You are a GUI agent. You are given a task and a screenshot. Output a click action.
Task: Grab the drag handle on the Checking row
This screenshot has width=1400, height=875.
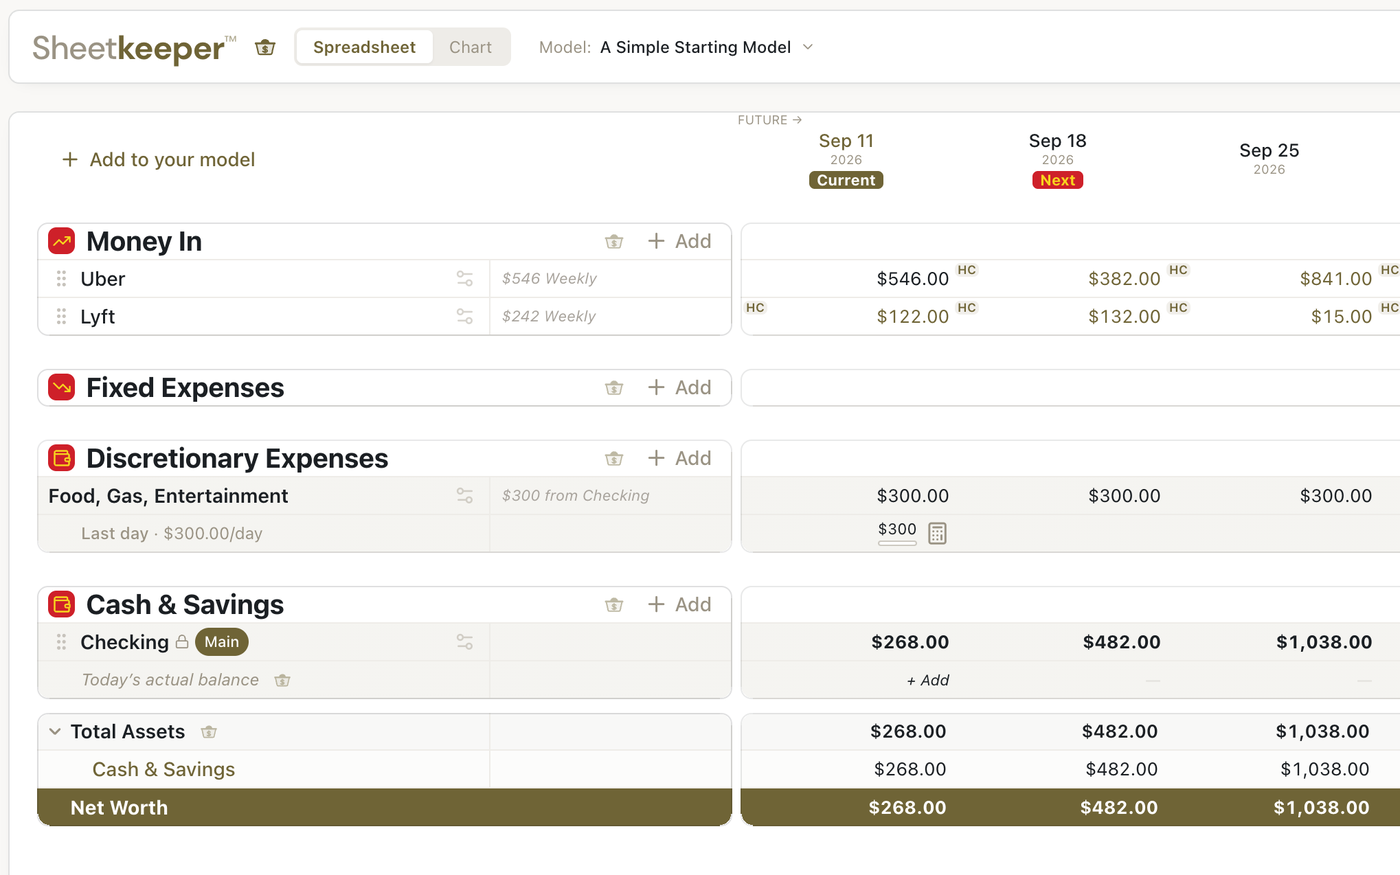(x=61, y=642)
